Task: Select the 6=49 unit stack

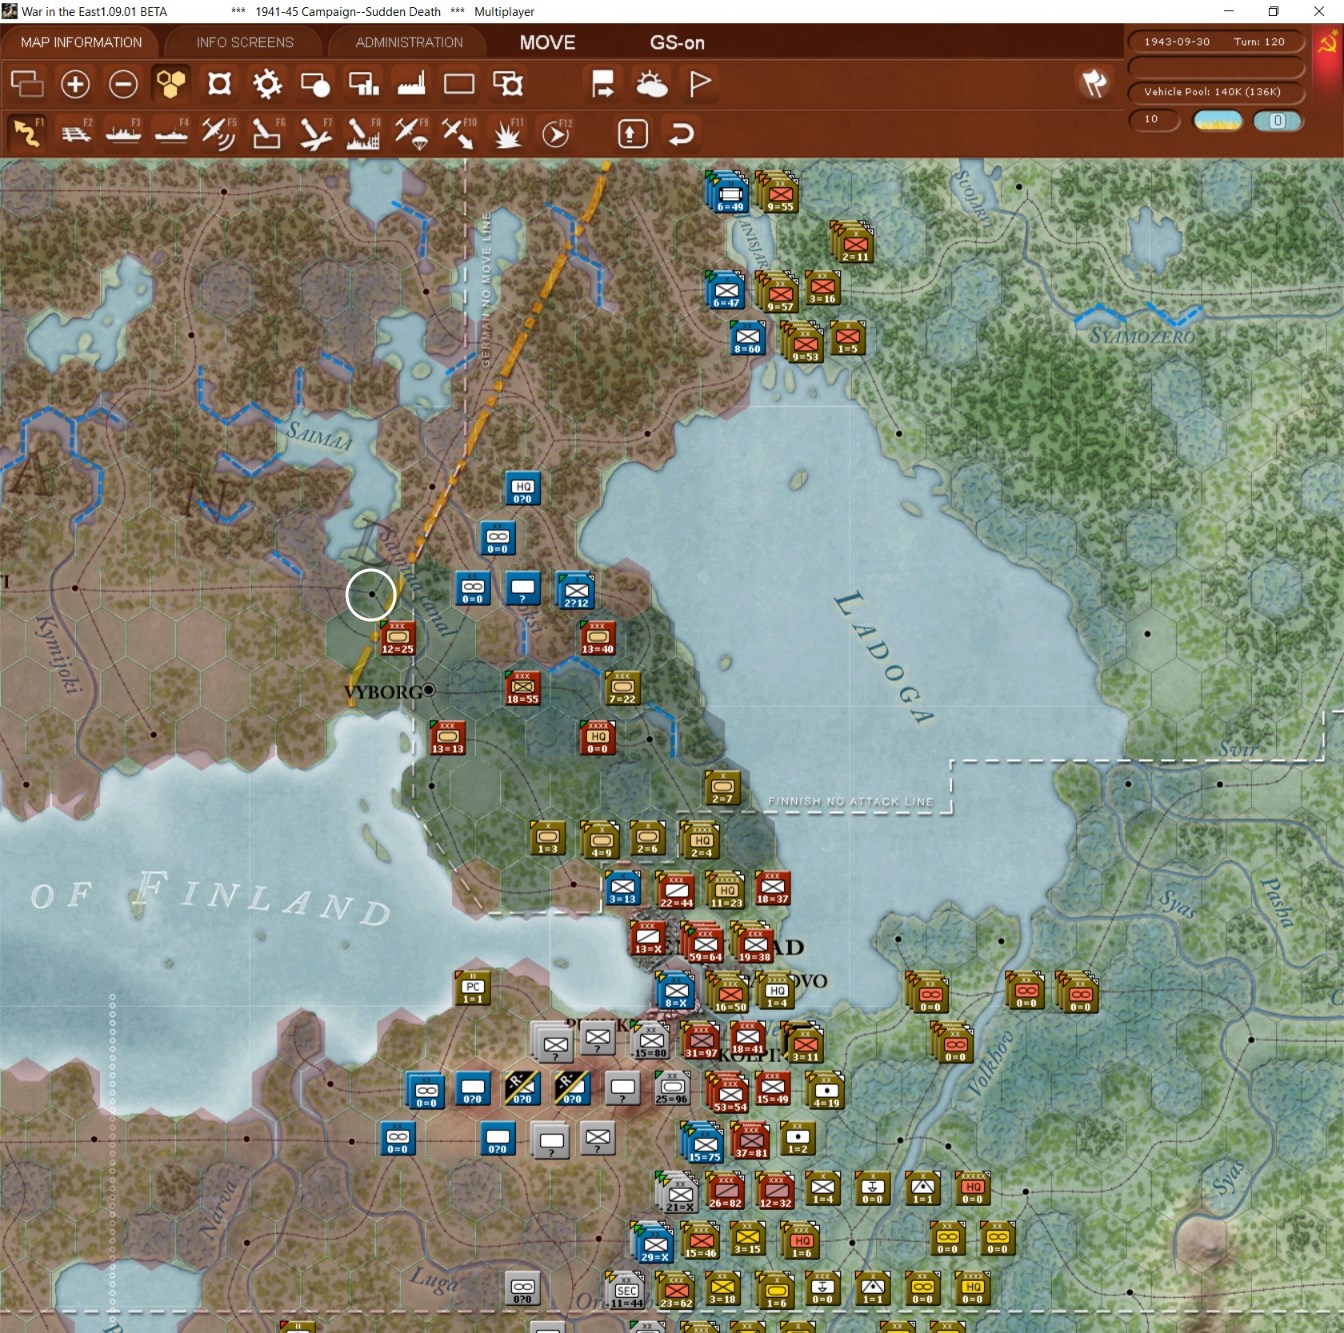Action: pyautogui.click(x=728, y=193)
